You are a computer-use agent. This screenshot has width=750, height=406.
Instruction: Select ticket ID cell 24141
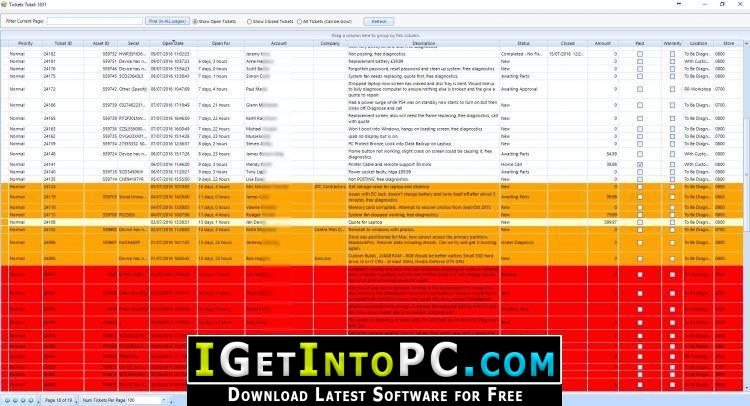point(63,164)
